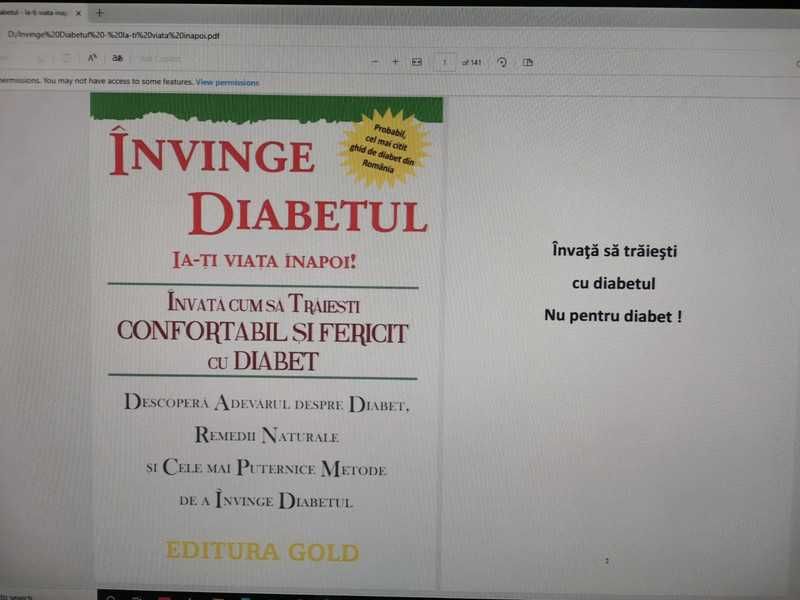Image resolution: width=800 pixels, height=600 pixels.
Task: Click 'DESCOPERĂ ADEVĂRUL DESPRE DIABET' line
Action: pos(266,403)
